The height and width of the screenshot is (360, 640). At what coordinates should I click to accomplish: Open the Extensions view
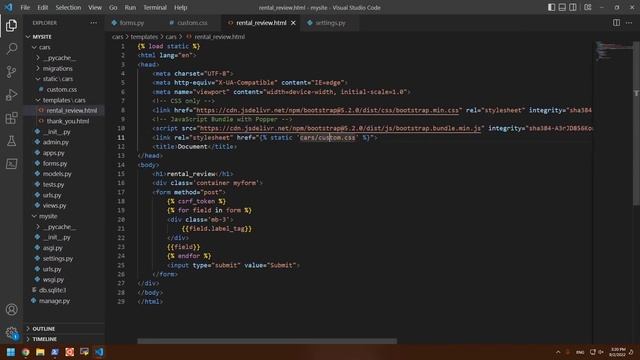tap(11, 118)
